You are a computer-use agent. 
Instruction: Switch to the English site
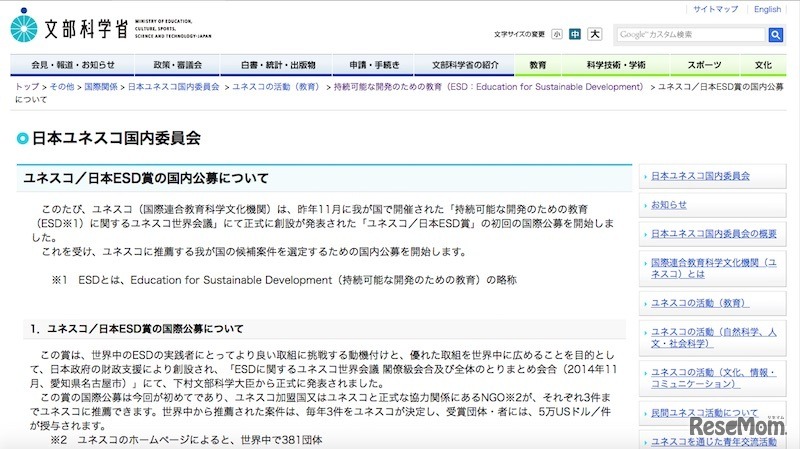pos(767,9)
